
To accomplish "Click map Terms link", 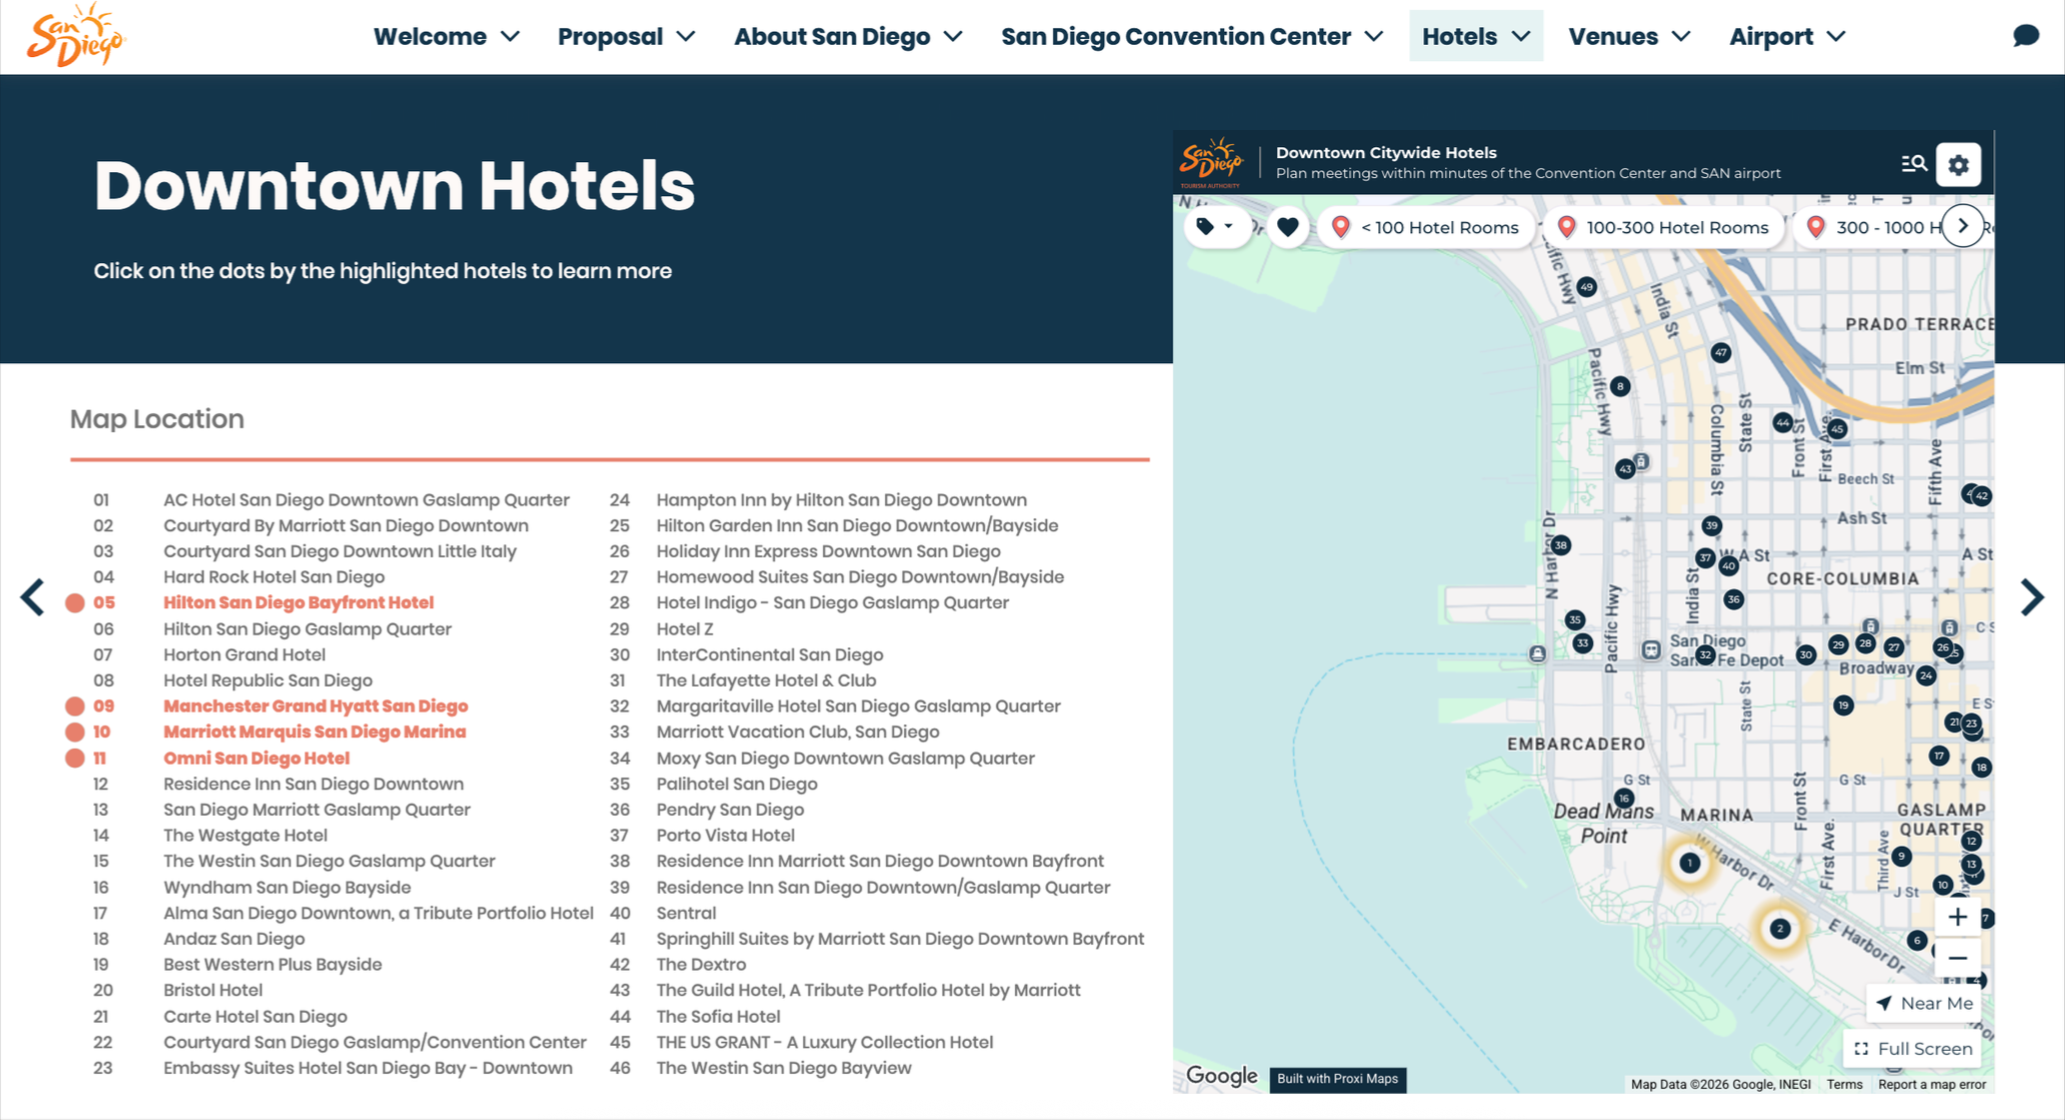I will pyautogui.click(x=1844, y=1084).
